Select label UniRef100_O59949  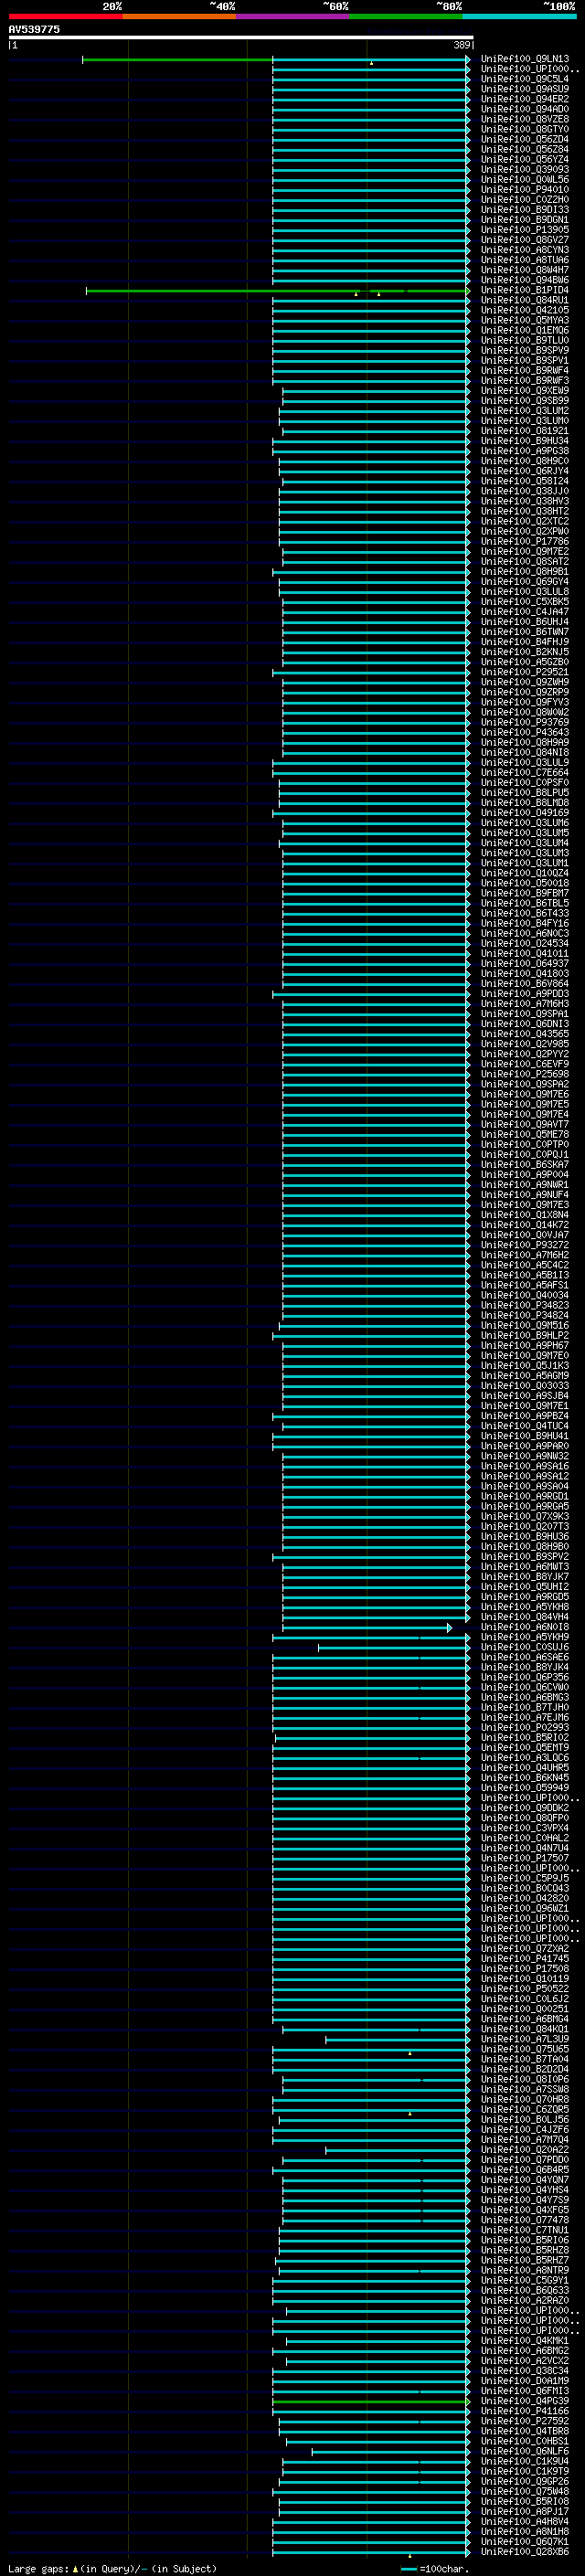coord(525,1788)
